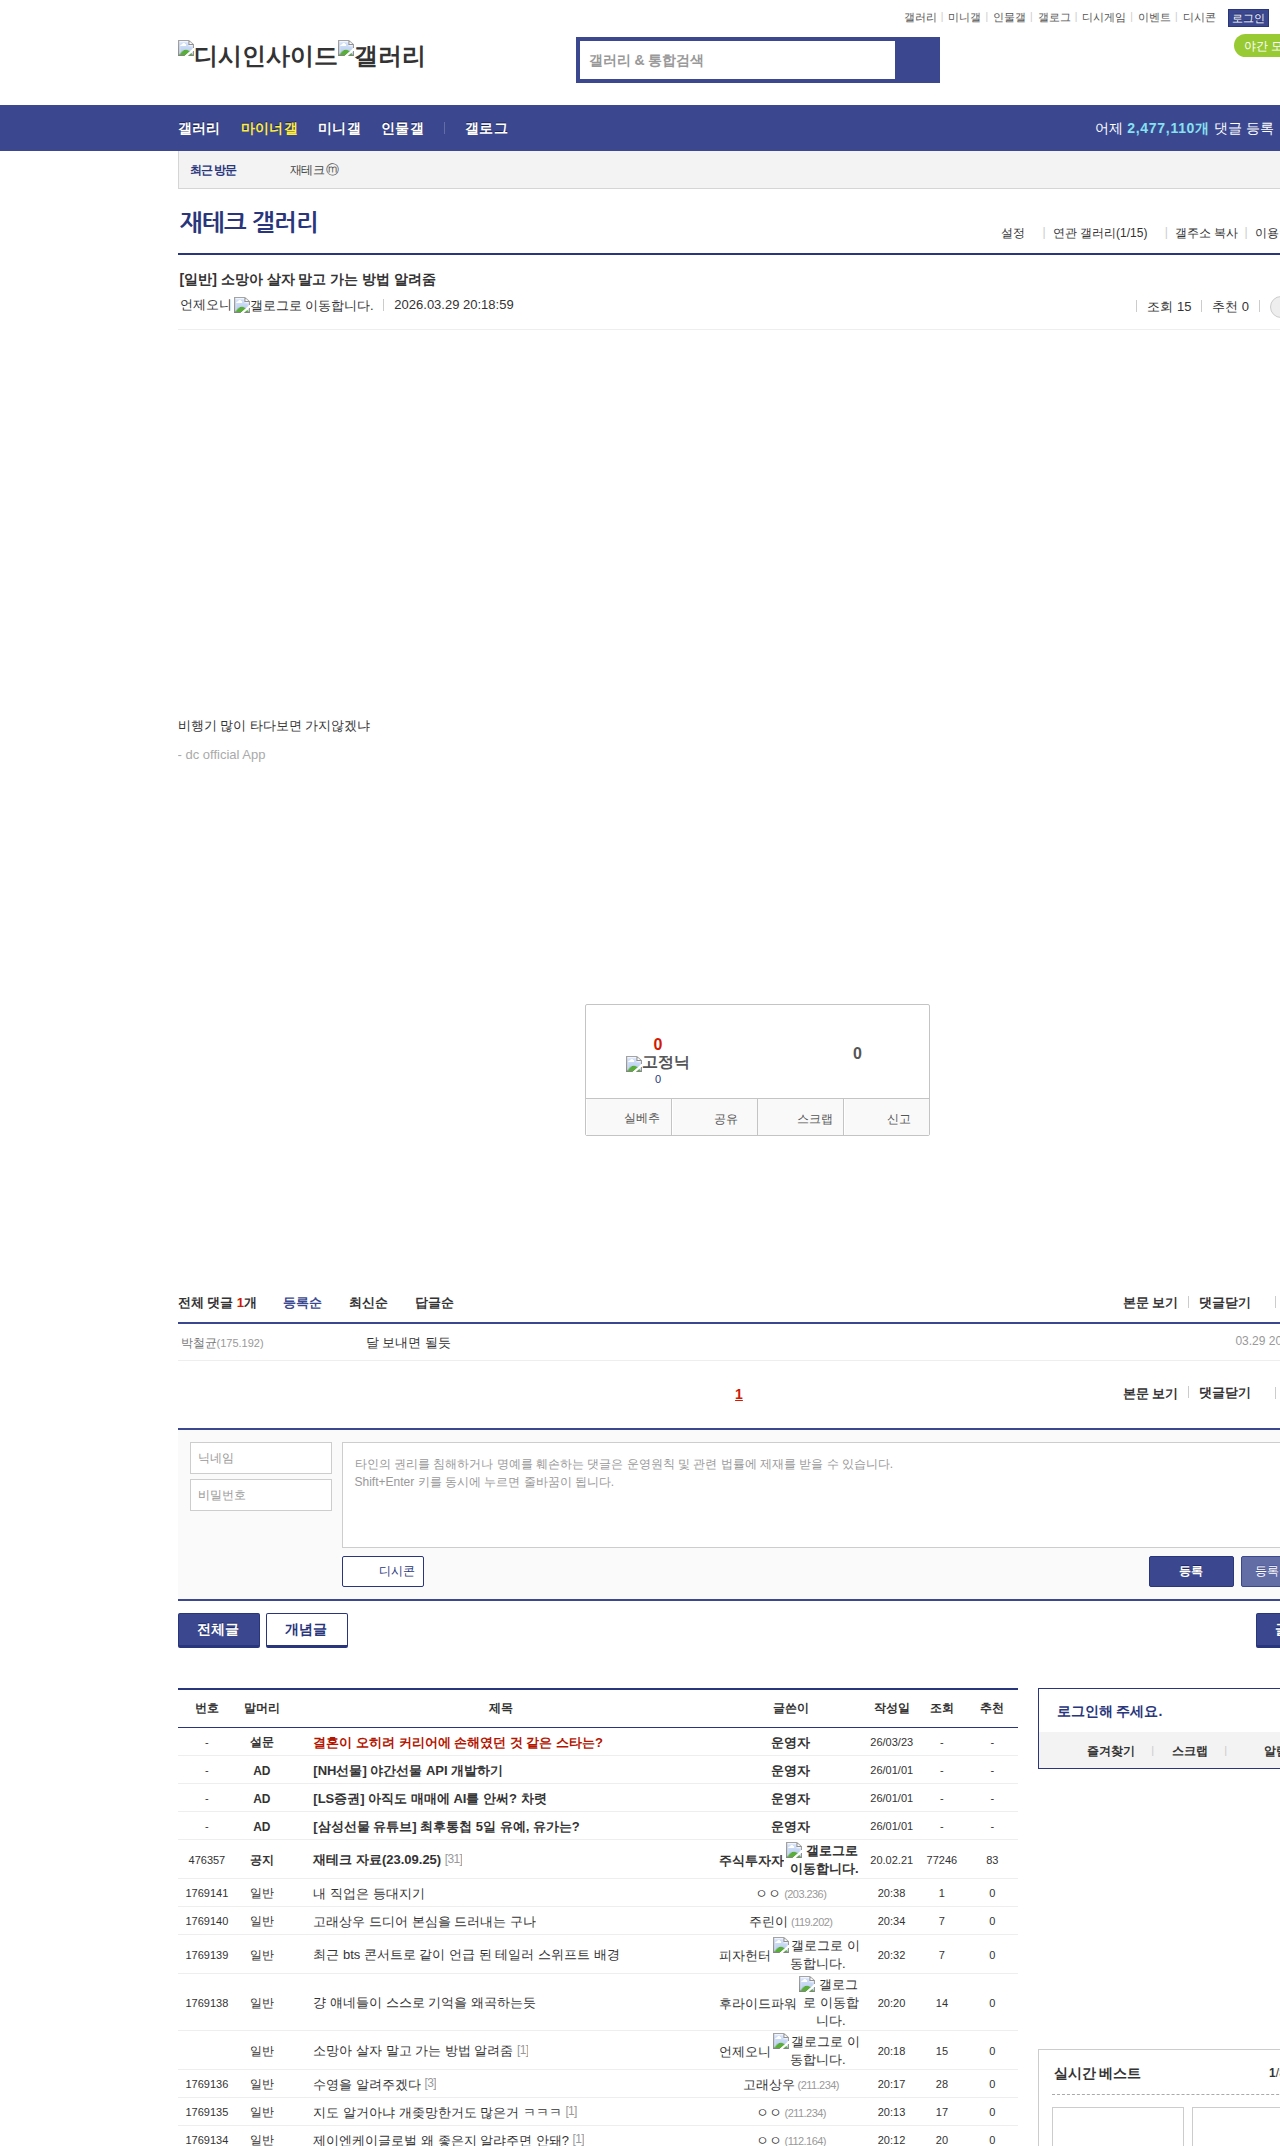Open AD post [NH선물] 야간선물 API 개발하기
This screenshot has width=1280, height=2146.
click(408, 1771)
